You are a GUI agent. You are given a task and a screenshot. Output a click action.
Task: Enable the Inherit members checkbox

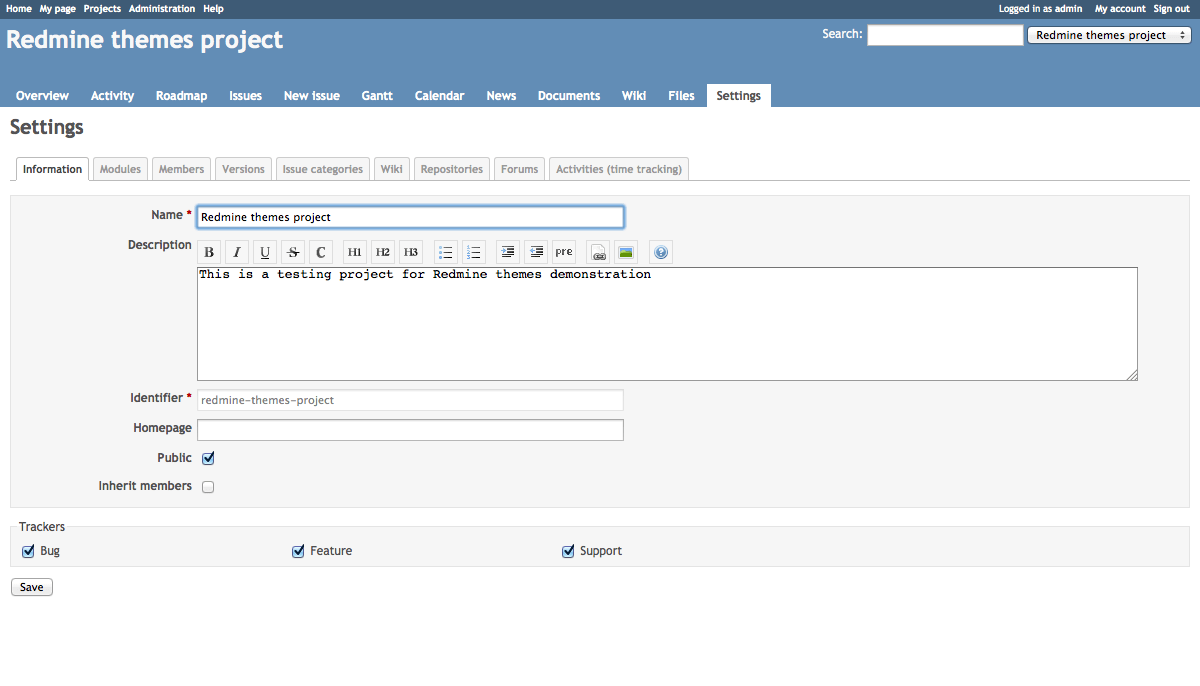pyautogui.click(x=209, y=487)
